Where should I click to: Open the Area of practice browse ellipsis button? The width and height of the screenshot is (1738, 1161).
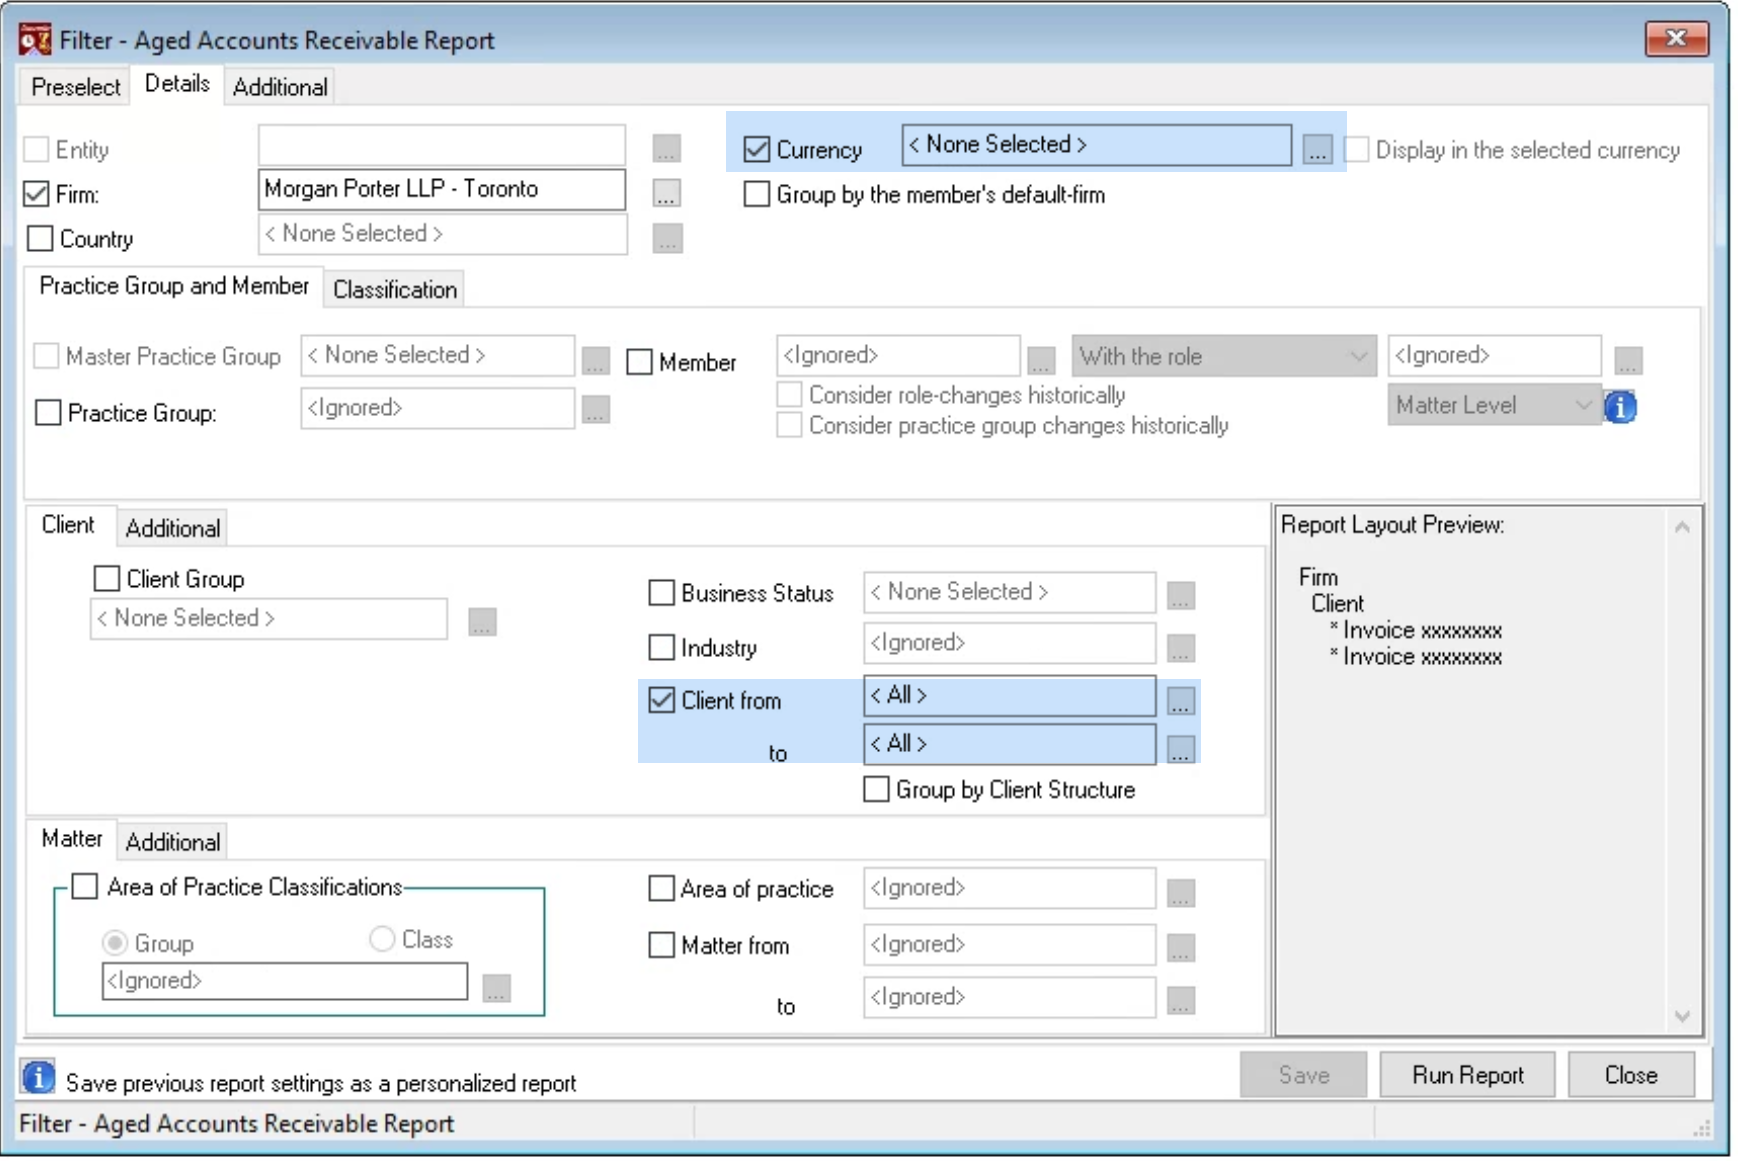1181,893
